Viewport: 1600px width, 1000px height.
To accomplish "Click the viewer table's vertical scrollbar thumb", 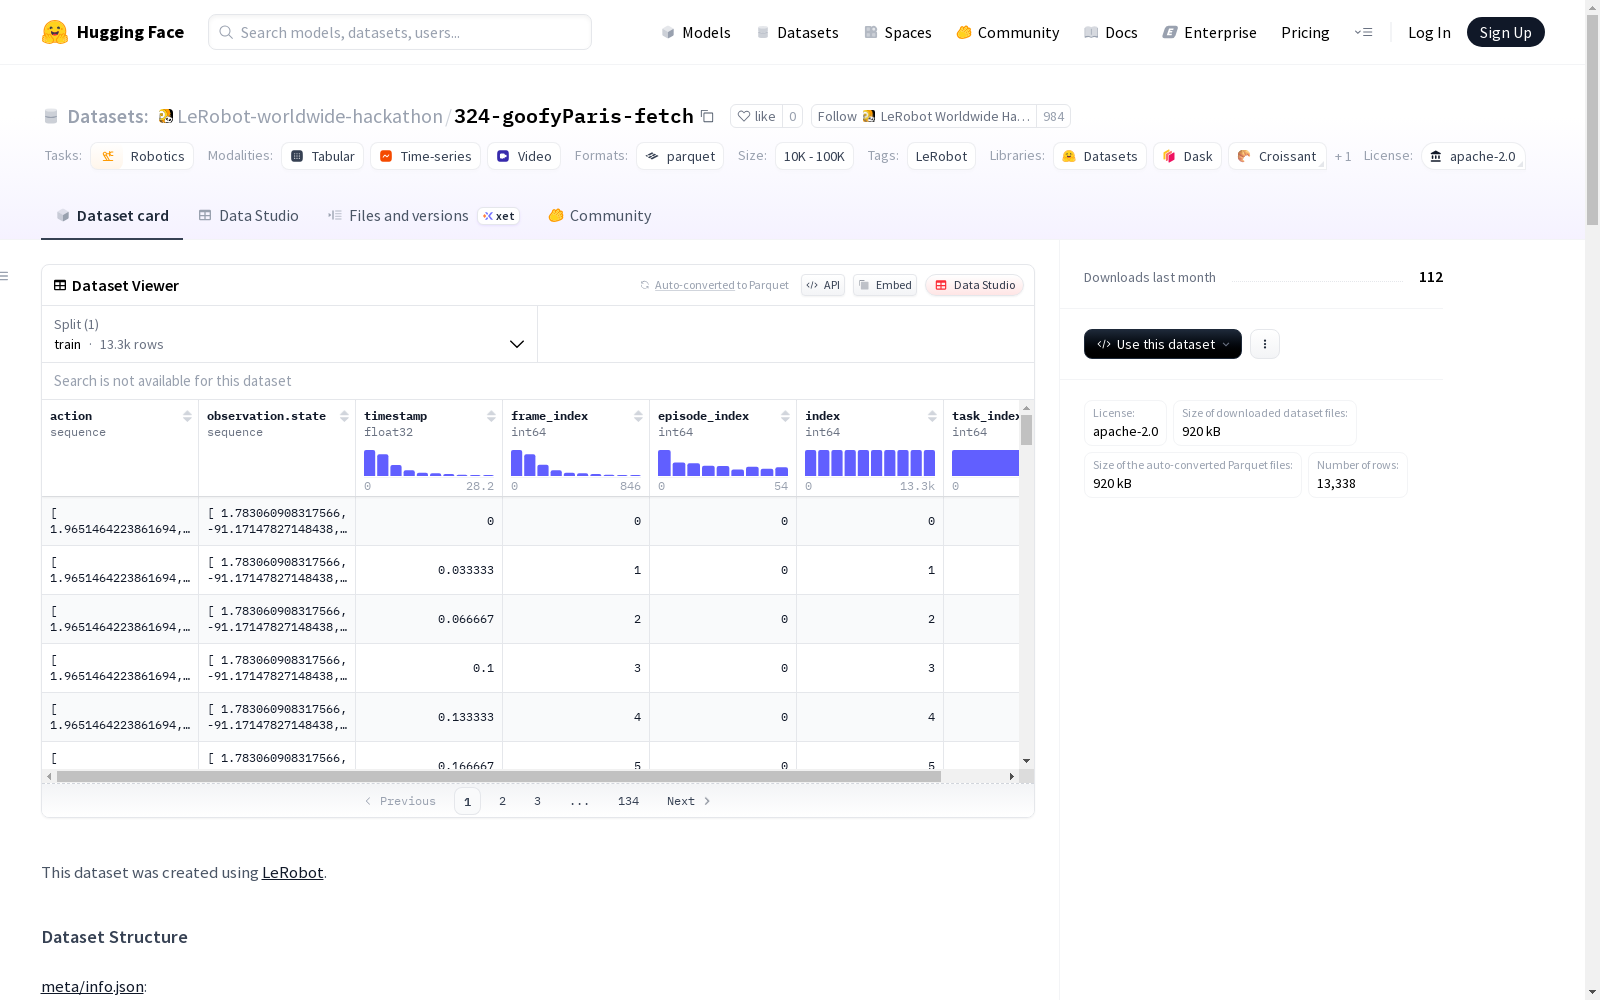I will (x=1026, y=430).
